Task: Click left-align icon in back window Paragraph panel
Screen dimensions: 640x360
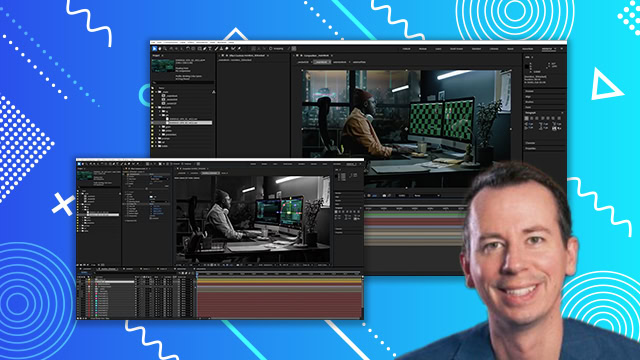Action: point(527,118)
